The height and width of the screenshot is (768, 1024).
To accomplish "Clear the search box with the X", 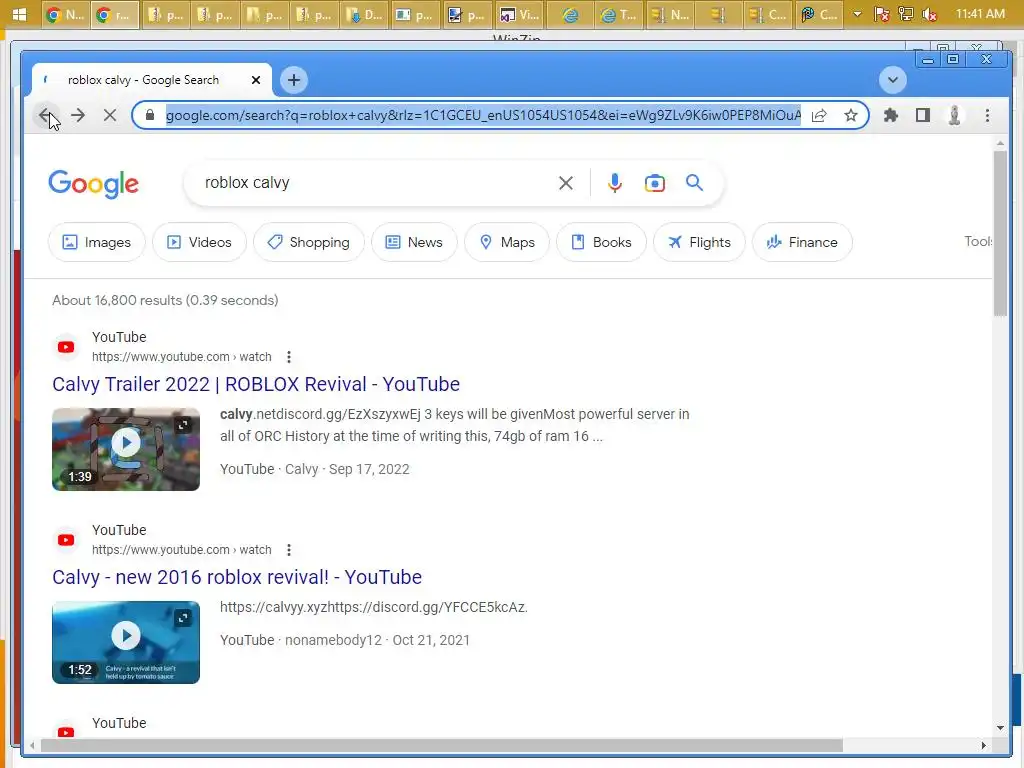I will click(566, 183).
